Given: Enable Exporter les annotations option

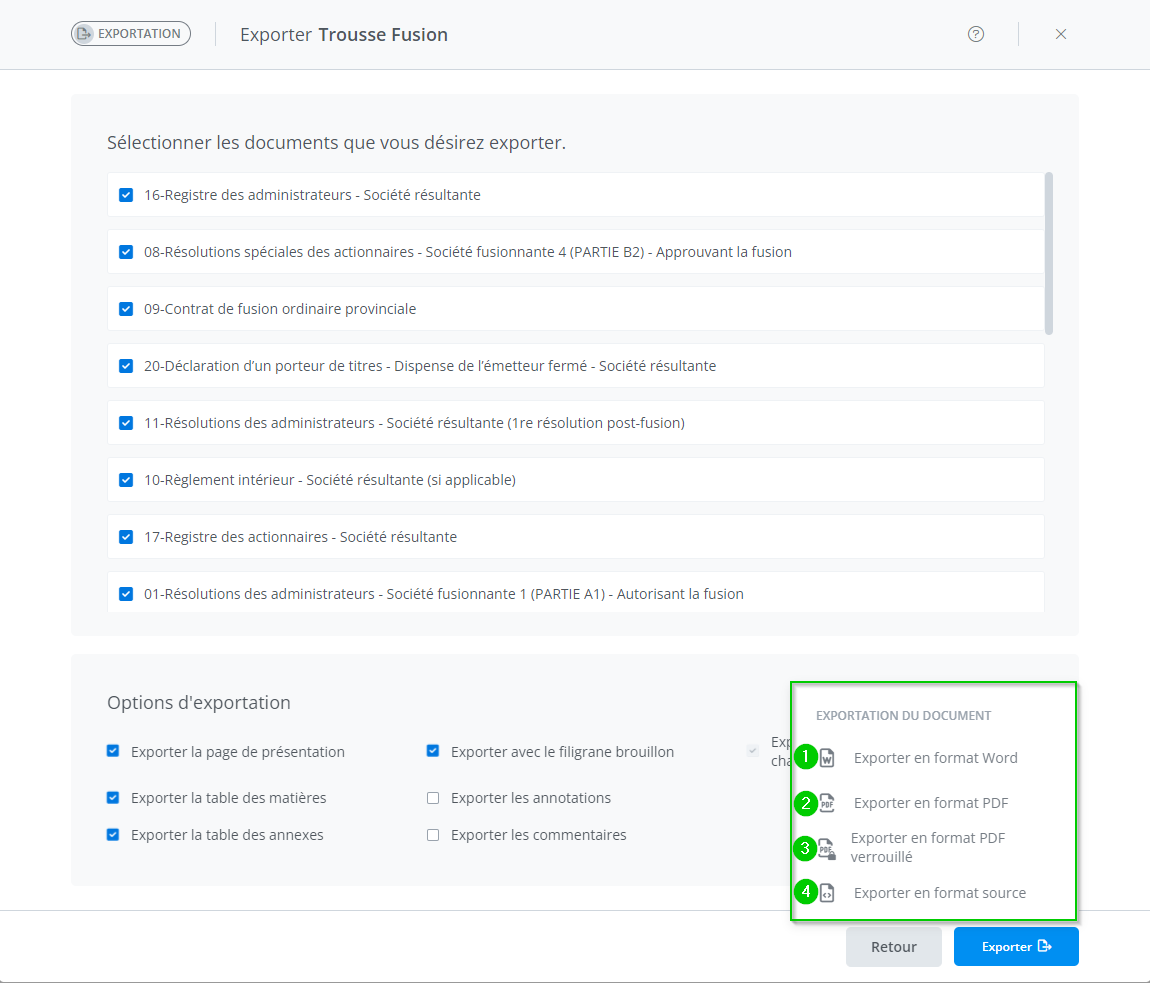Looking at the screenshot, I should click(433, 798).
